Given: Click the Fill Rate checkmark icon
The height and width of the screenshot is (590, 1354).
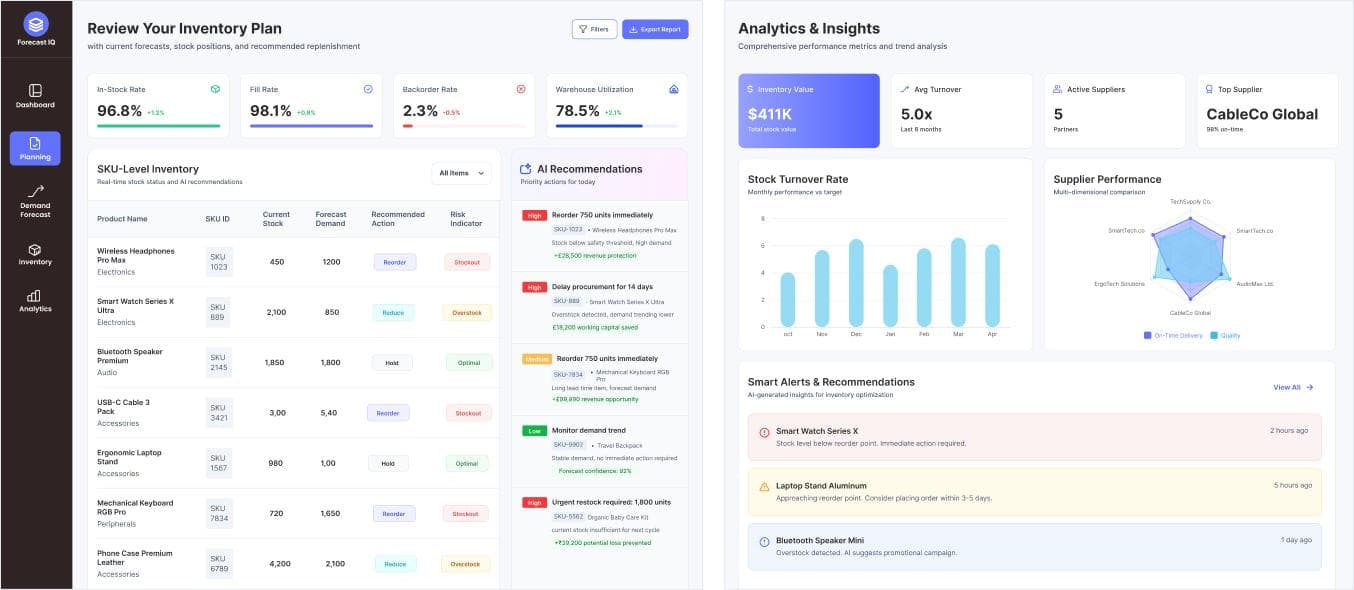Looking at the screenshot, I should coord(368,89).
